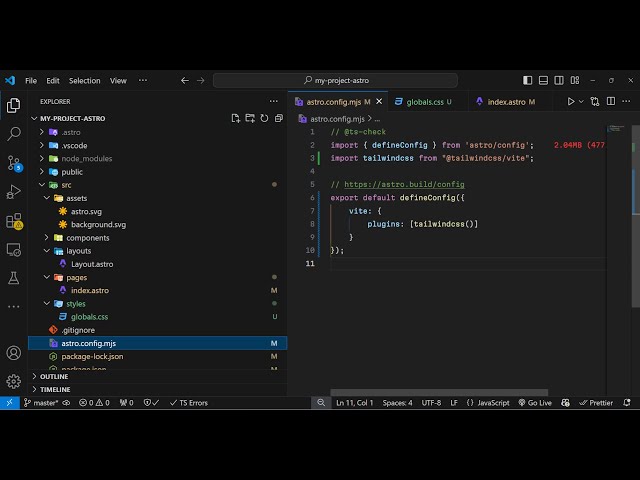Refresh the Explorer tree
This screenshot has width=640, height=480.
tap(264, 118)
